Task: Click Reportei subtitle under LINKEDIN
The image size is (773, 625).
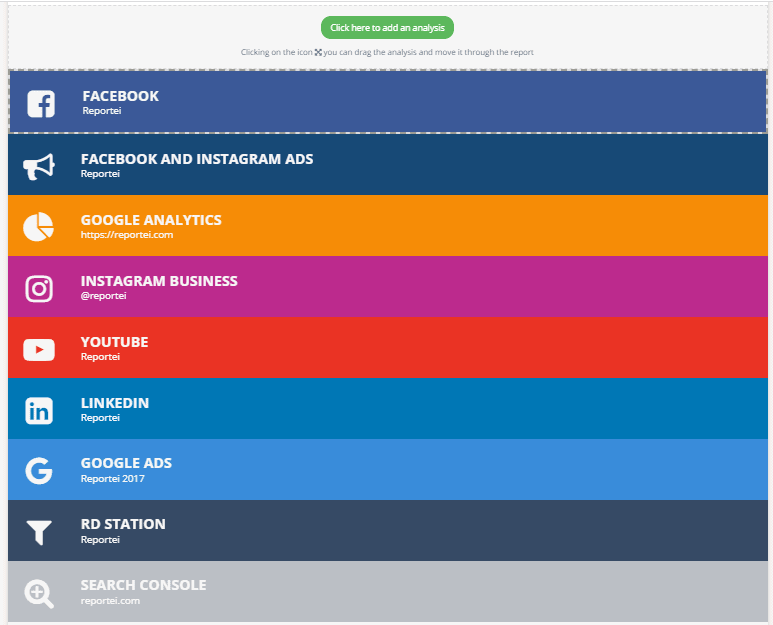Action: (100, 418)
